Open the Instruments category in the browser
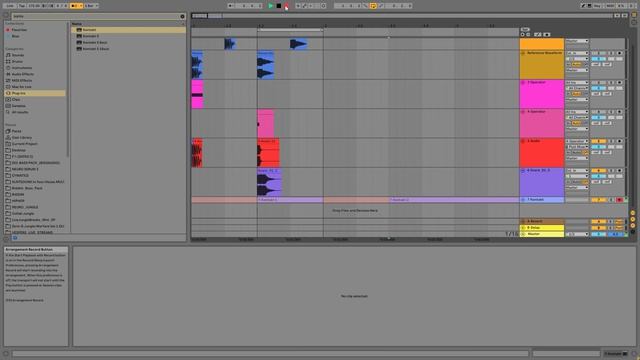 22,68
